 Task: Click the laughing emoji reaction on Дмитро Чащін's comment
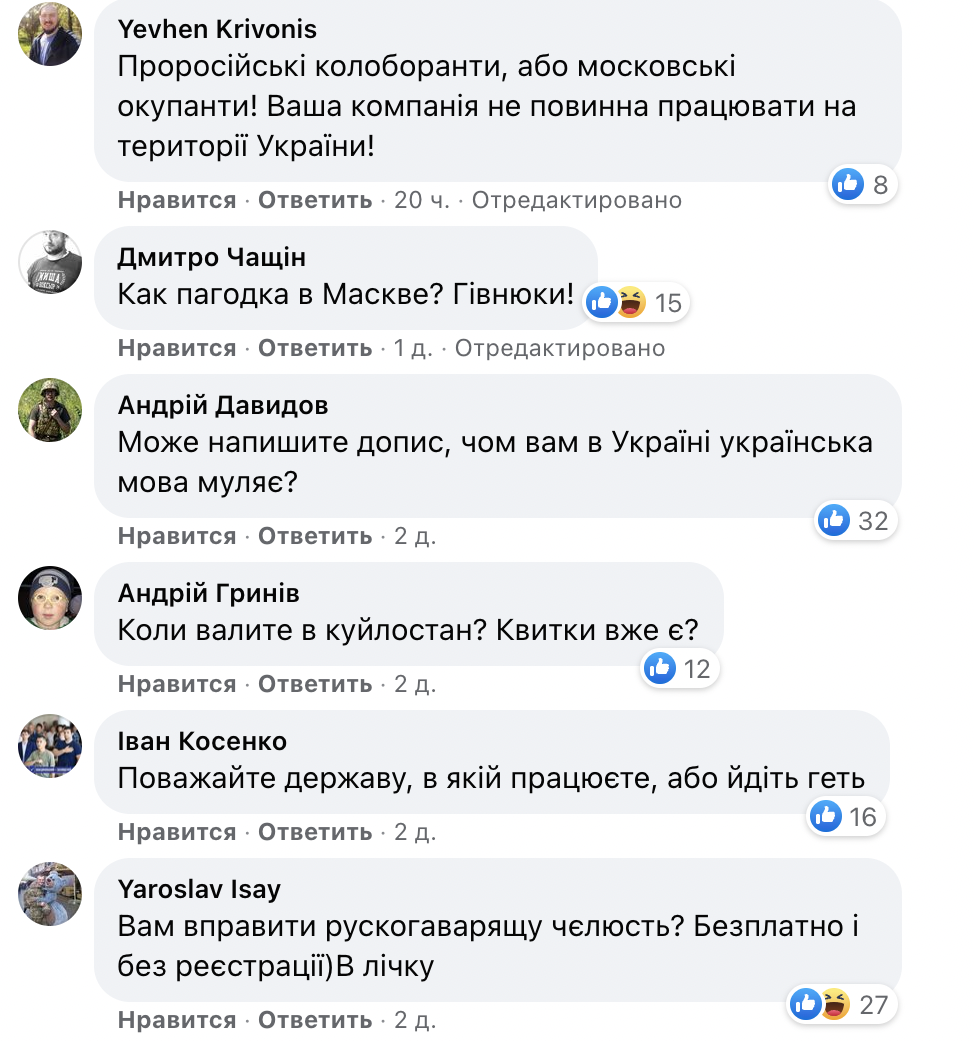(632, 301)
